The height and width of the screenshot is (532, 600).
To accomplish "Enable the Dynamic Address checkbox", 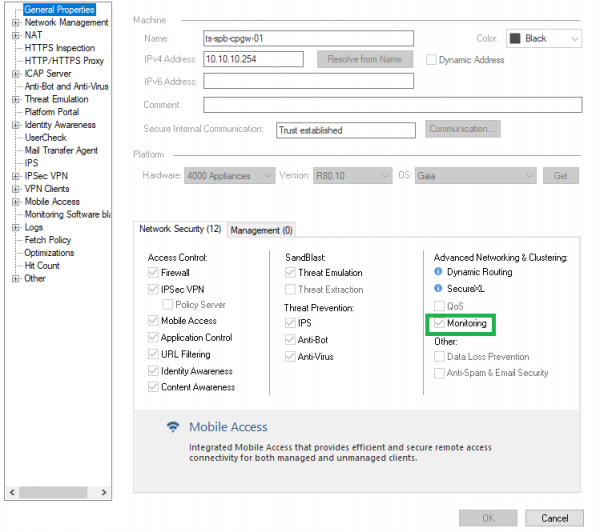I will [431, 60].
